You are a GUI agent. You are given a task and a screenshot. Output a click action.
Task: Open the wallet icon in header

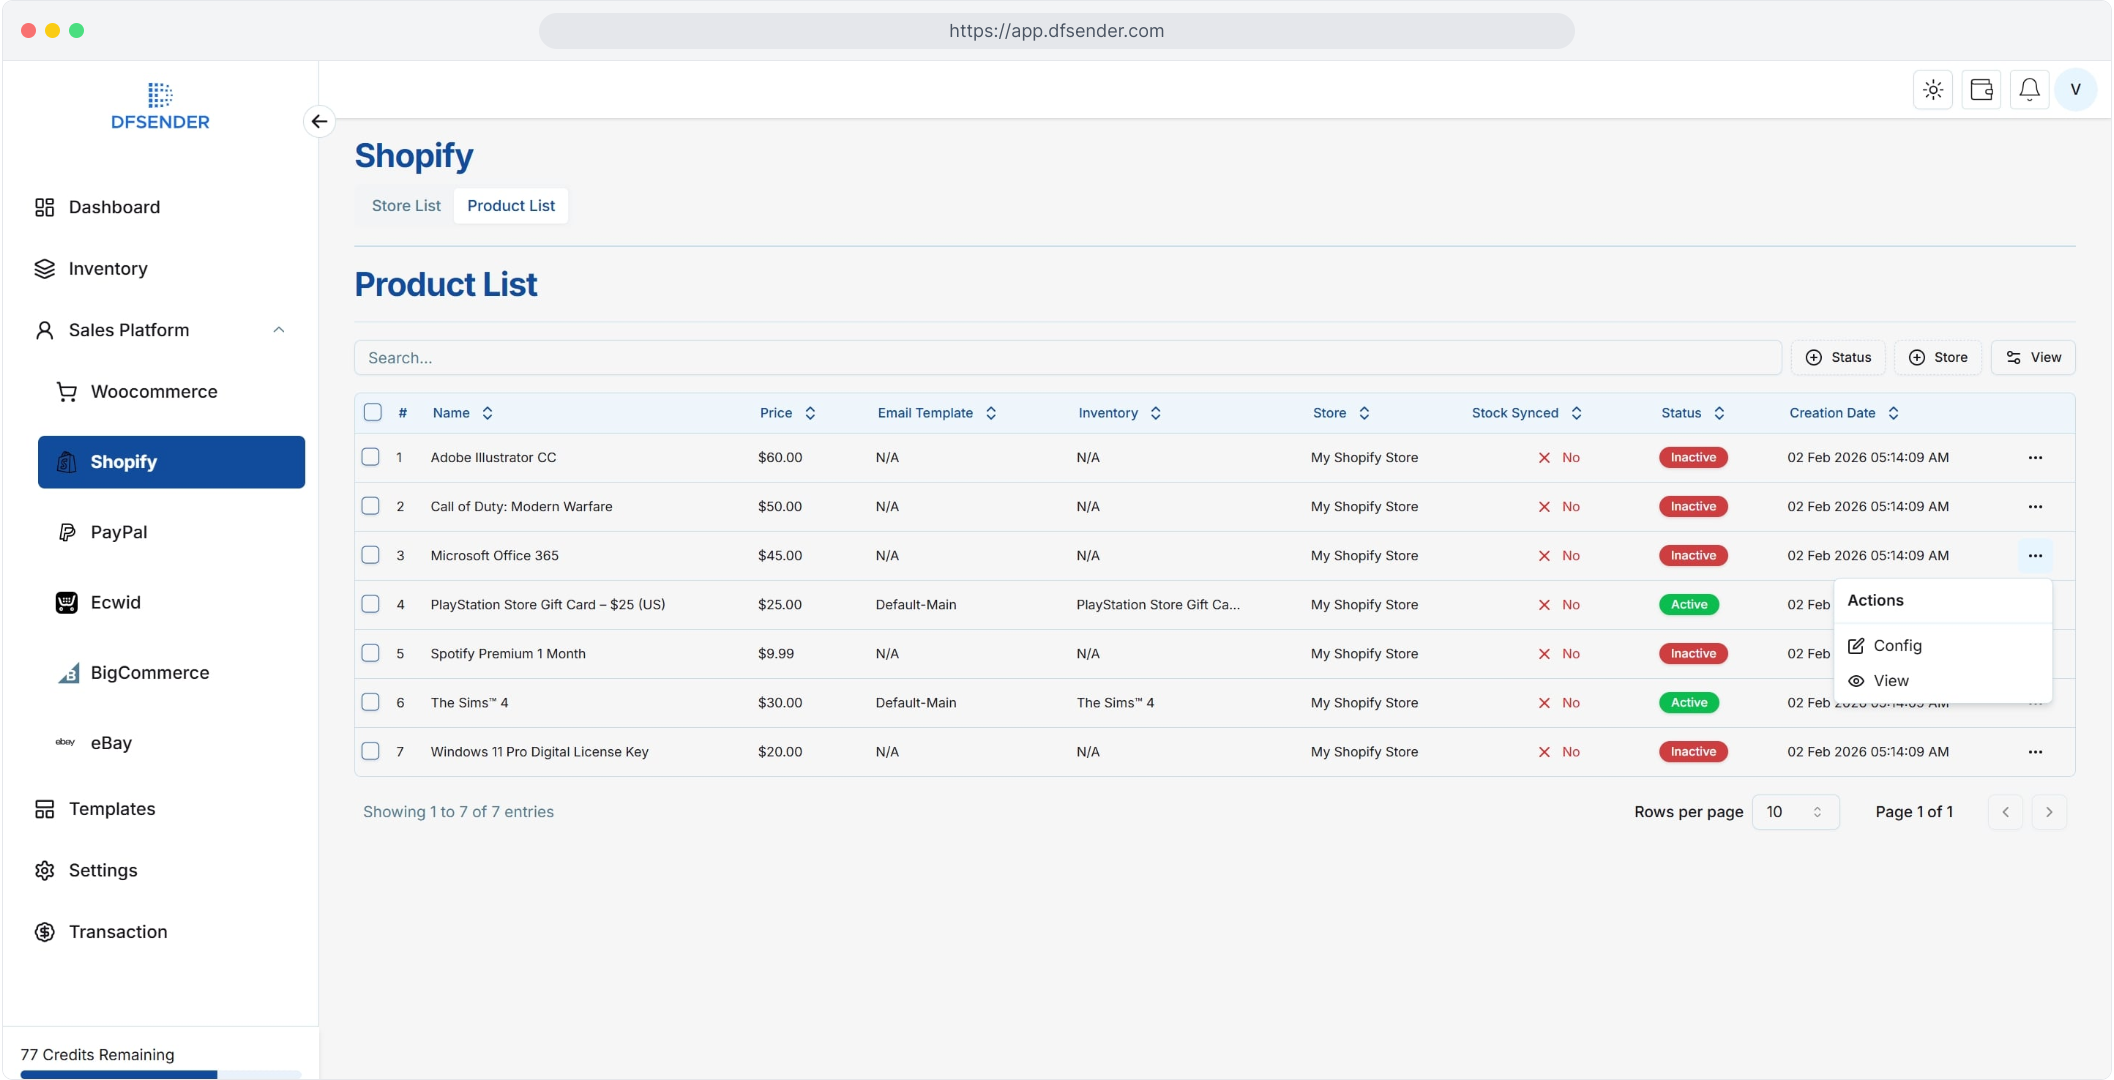1981,90
